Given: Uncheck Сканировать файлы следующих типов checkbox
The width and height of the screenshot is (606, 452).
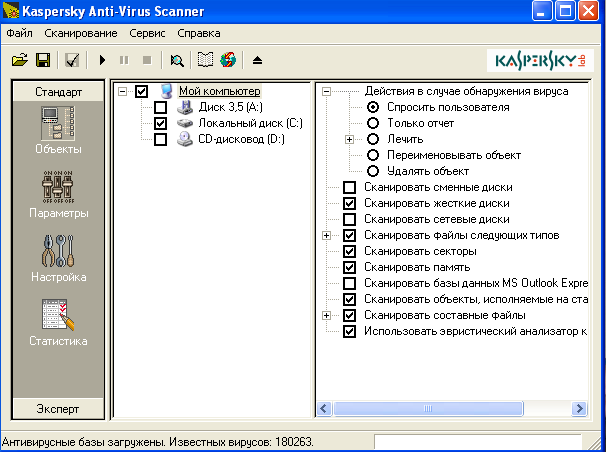Looking at the screenshot, I should pyautogui.click(x=349, y=235).
